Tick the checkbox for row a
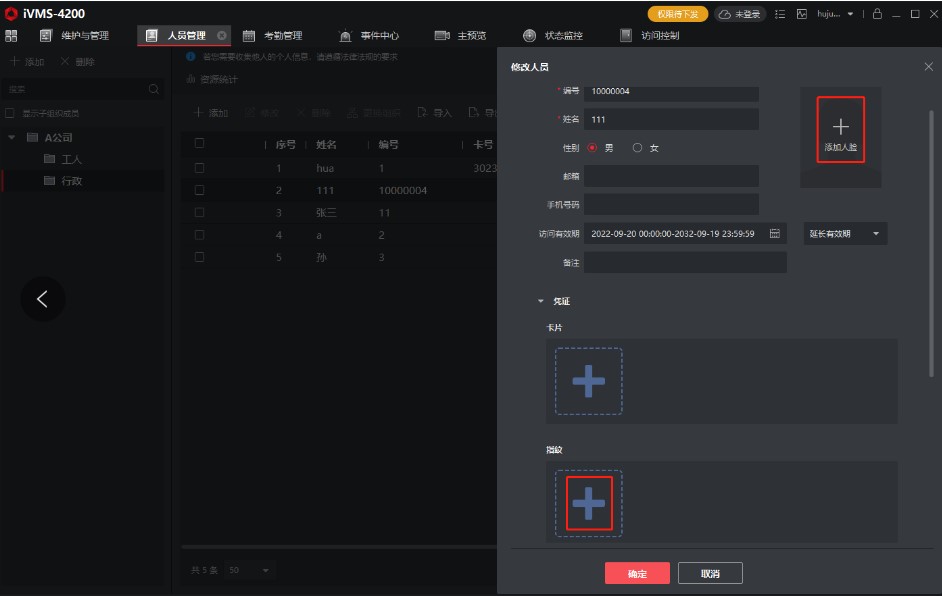Screen dimensions: 942x597 199,235
